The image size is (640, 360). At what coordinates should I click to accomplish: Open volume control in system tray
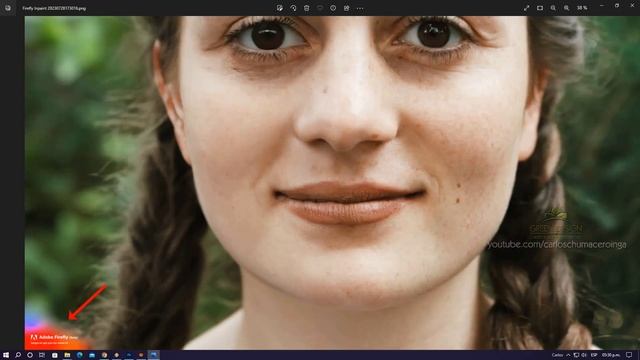584,355
